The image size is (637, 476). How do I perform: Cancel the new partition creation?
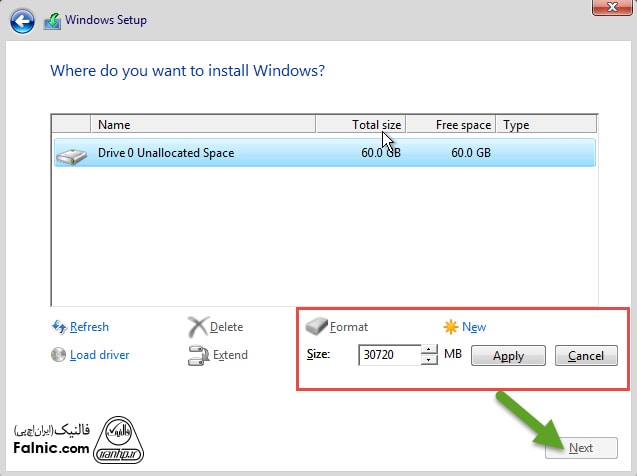tap(586, 356)
